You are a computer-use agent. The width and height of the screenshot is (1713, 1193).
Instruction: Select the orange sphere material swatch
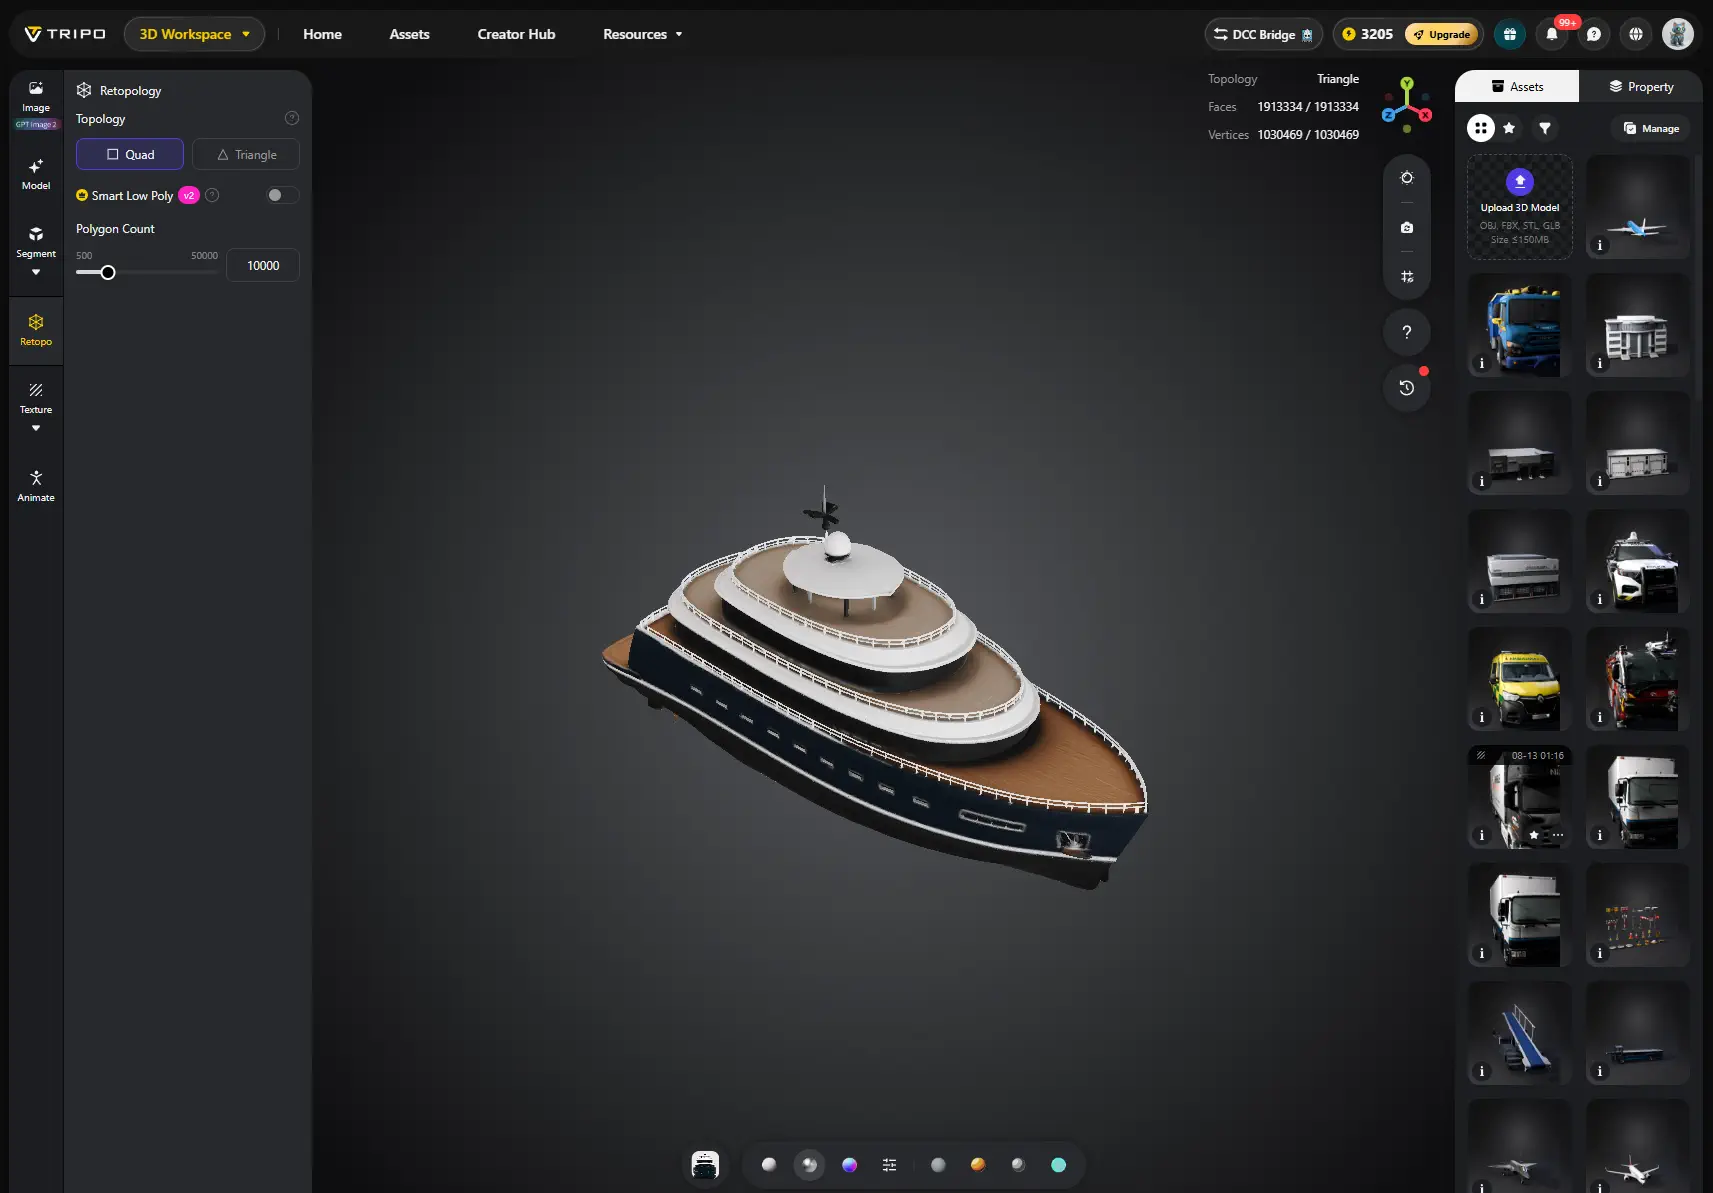click(x=978, y=1165)
